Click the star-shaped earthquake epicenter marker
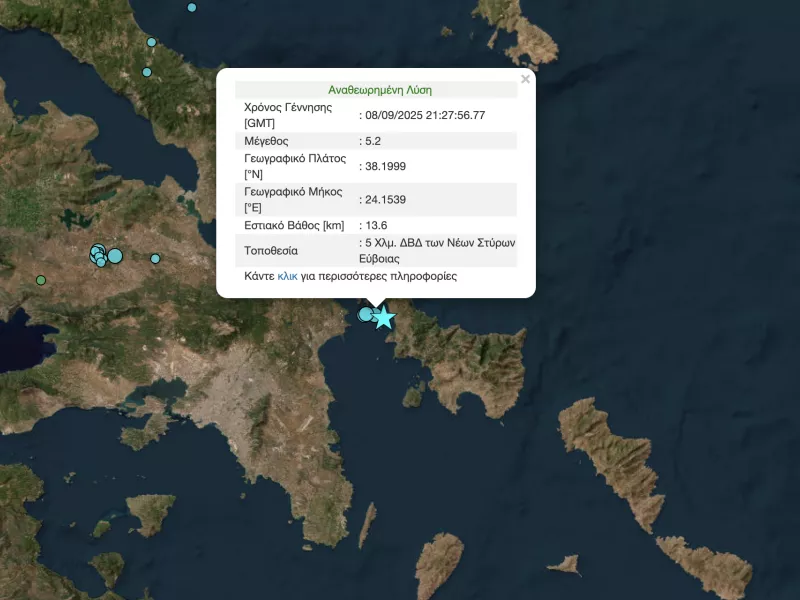The height and width of the screenshot is (600, 800). coord(384,318)
